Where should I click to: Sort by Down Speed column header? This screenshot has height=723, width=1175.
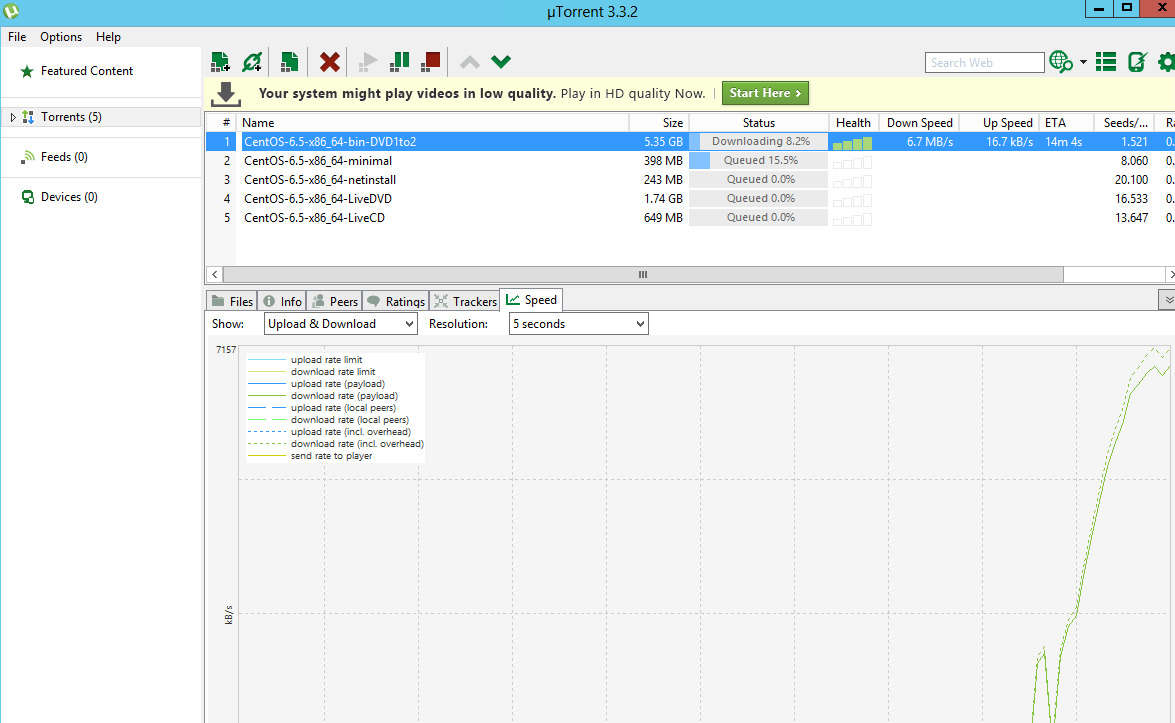tap(919, 123)
